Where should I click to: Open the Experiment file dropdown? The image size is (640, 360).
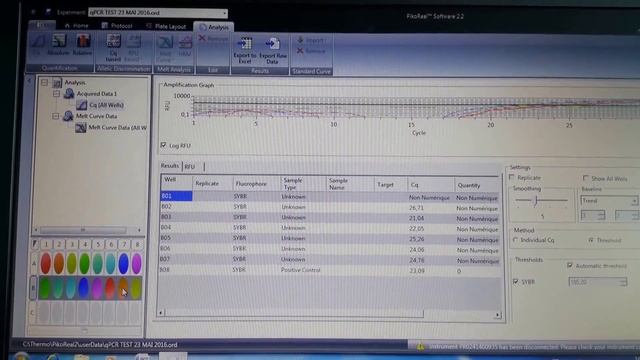coord(224,13)
